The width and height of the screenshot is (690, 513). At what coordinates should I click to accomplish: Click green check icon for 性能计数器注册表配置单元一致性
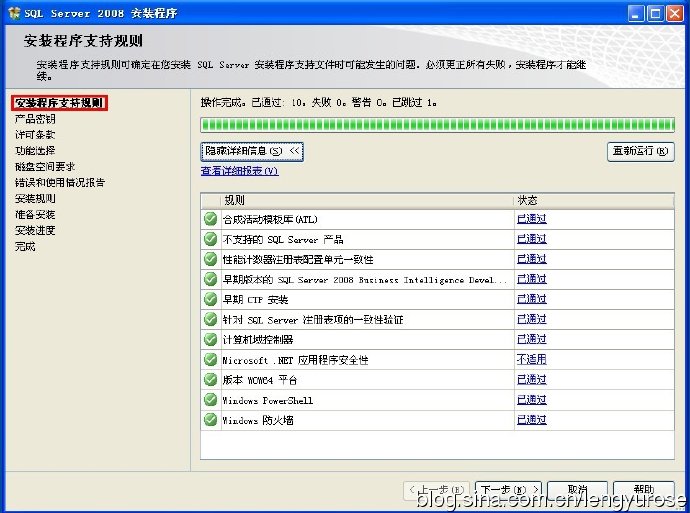211,259
